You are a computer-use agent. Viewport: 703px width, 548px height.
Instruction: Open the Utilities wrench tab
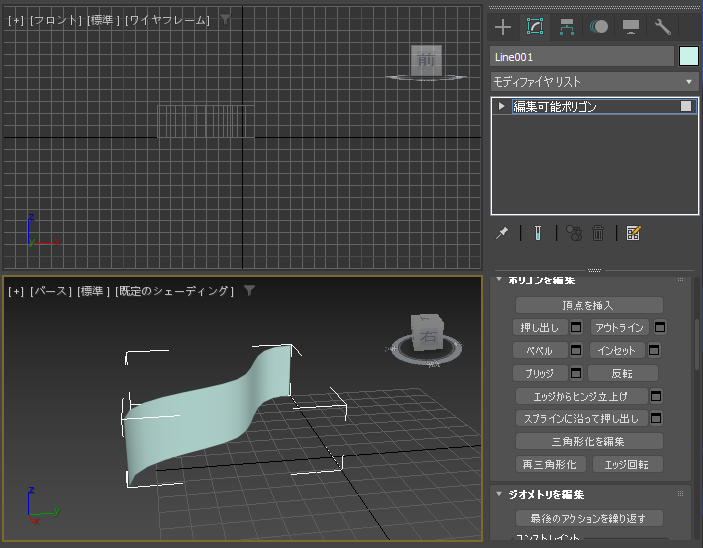663,27
